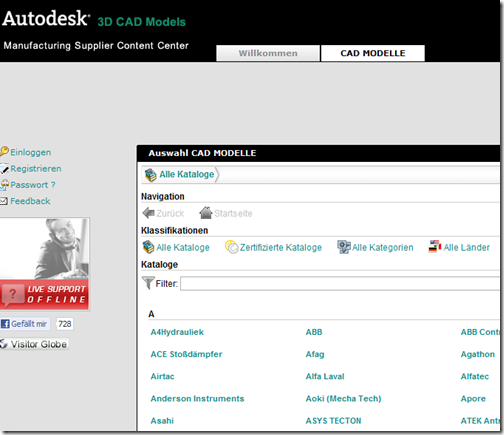Select Alle Kataloge under Klassifikationen
The height and width of the screenshot is (435, 504).
183,247
